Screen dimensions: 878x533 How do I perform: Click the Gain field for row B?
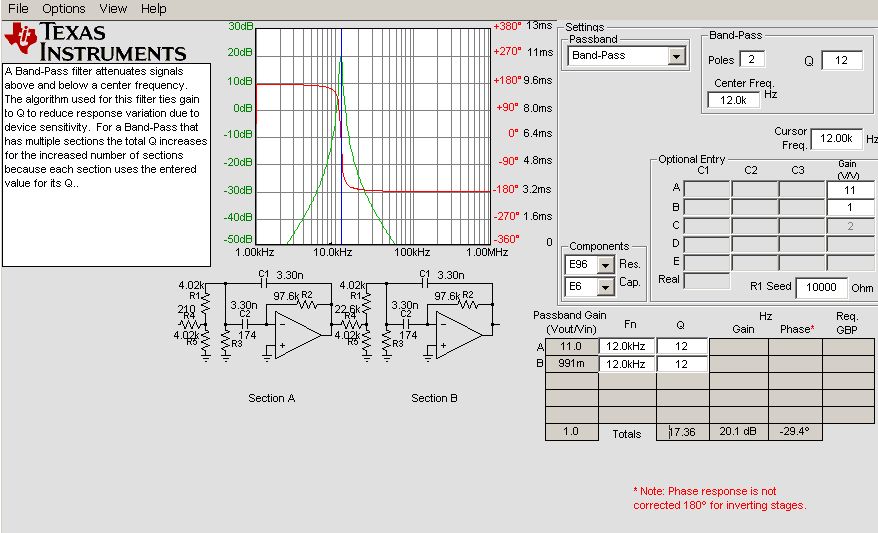coord(850,207)
